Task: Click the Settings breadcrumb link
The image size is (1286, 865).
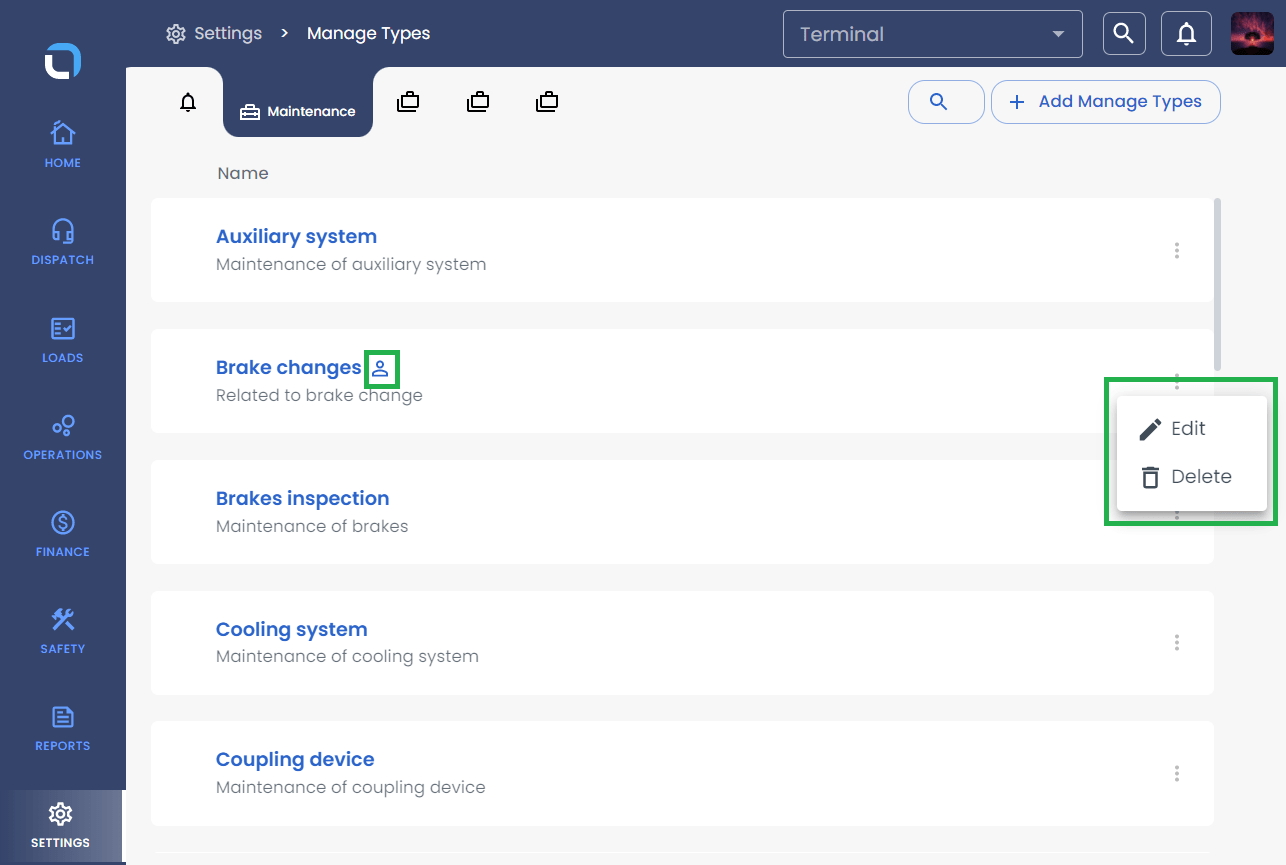Action: (228, 34)
